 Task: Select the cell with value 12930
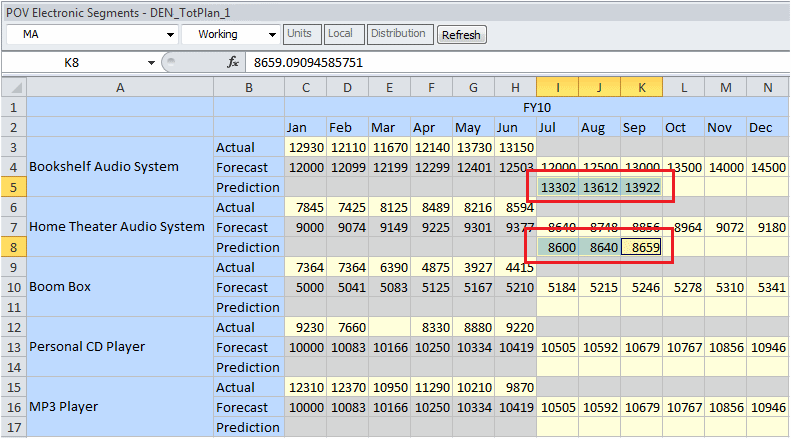click(x=306, y=147)
